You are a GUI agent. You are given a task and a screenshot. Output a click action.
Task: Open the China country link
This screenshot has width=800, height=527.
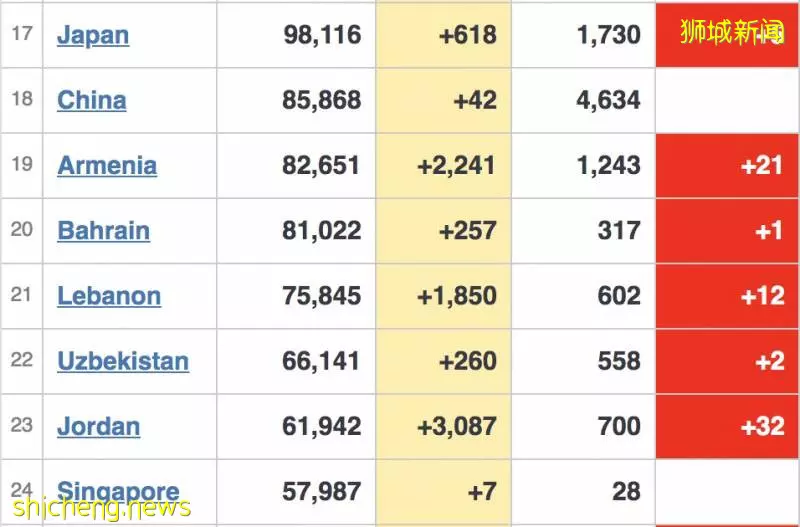pyautogui.click(x=92, y=100)
